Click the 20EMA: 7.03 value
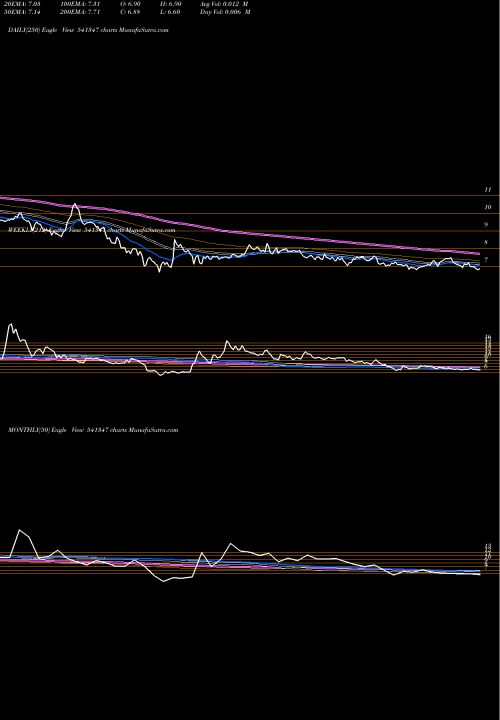The height and width of the screenshot is (720, 500). (21, 4)
